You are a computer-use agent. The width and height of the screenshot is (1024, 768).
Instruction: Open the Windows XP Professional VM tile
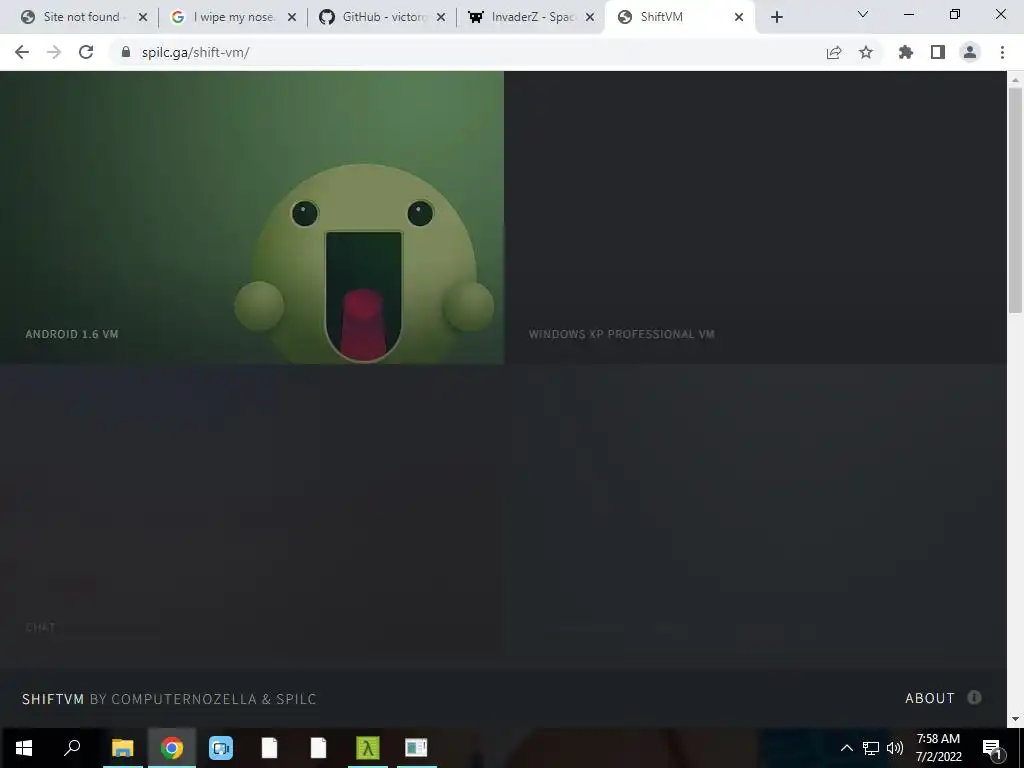pyautogui.click(x=755, y=217)
